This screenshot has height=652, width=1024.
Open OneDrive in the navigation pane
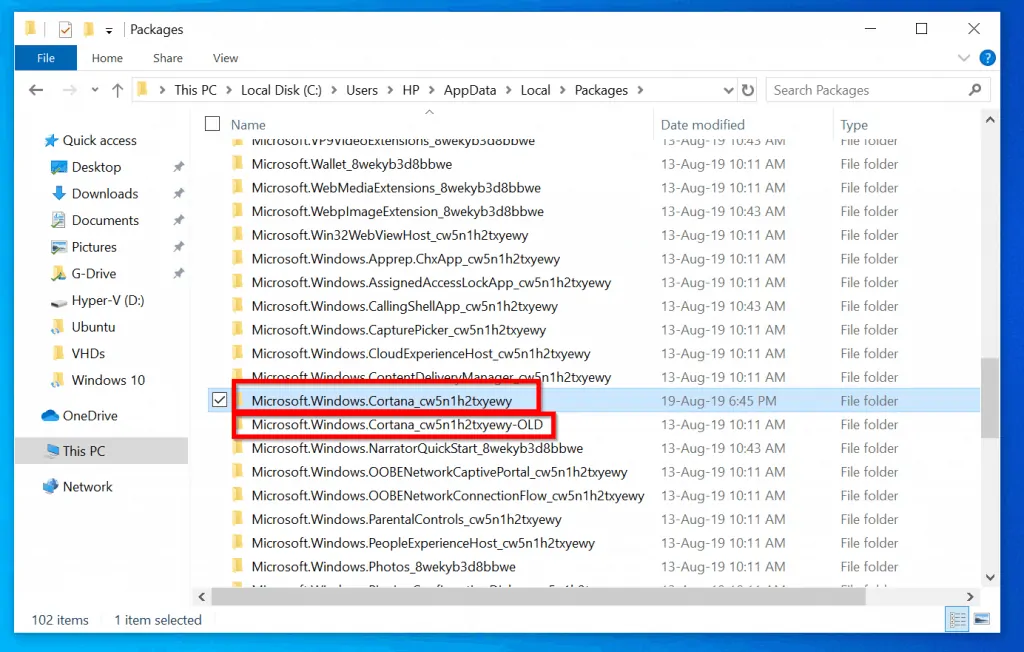pyautogui.click(x=89, y=415)
